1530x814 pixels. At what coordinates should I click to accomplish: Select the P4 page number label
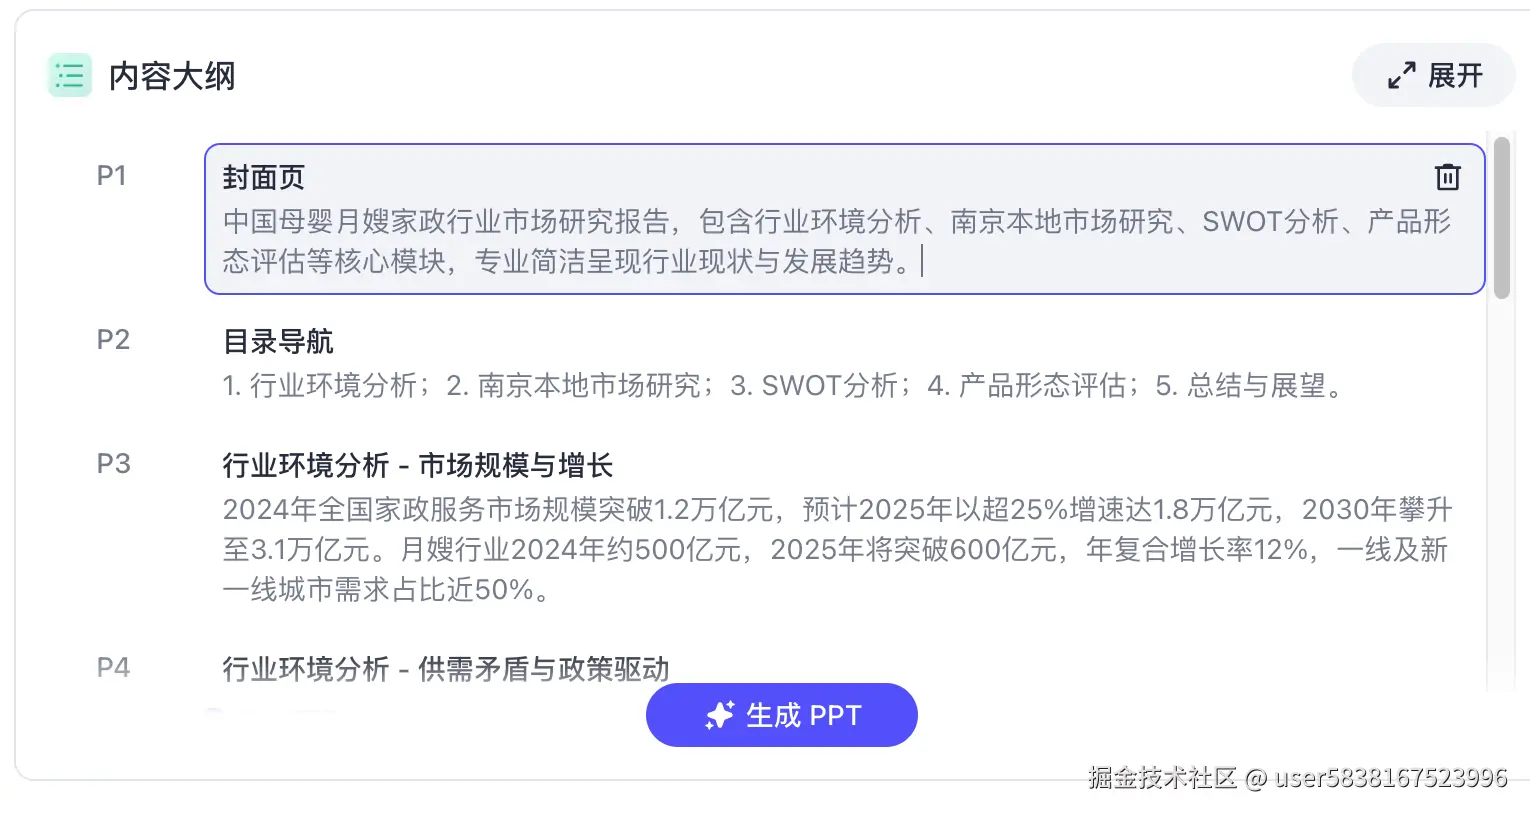(x=113, y=668)
